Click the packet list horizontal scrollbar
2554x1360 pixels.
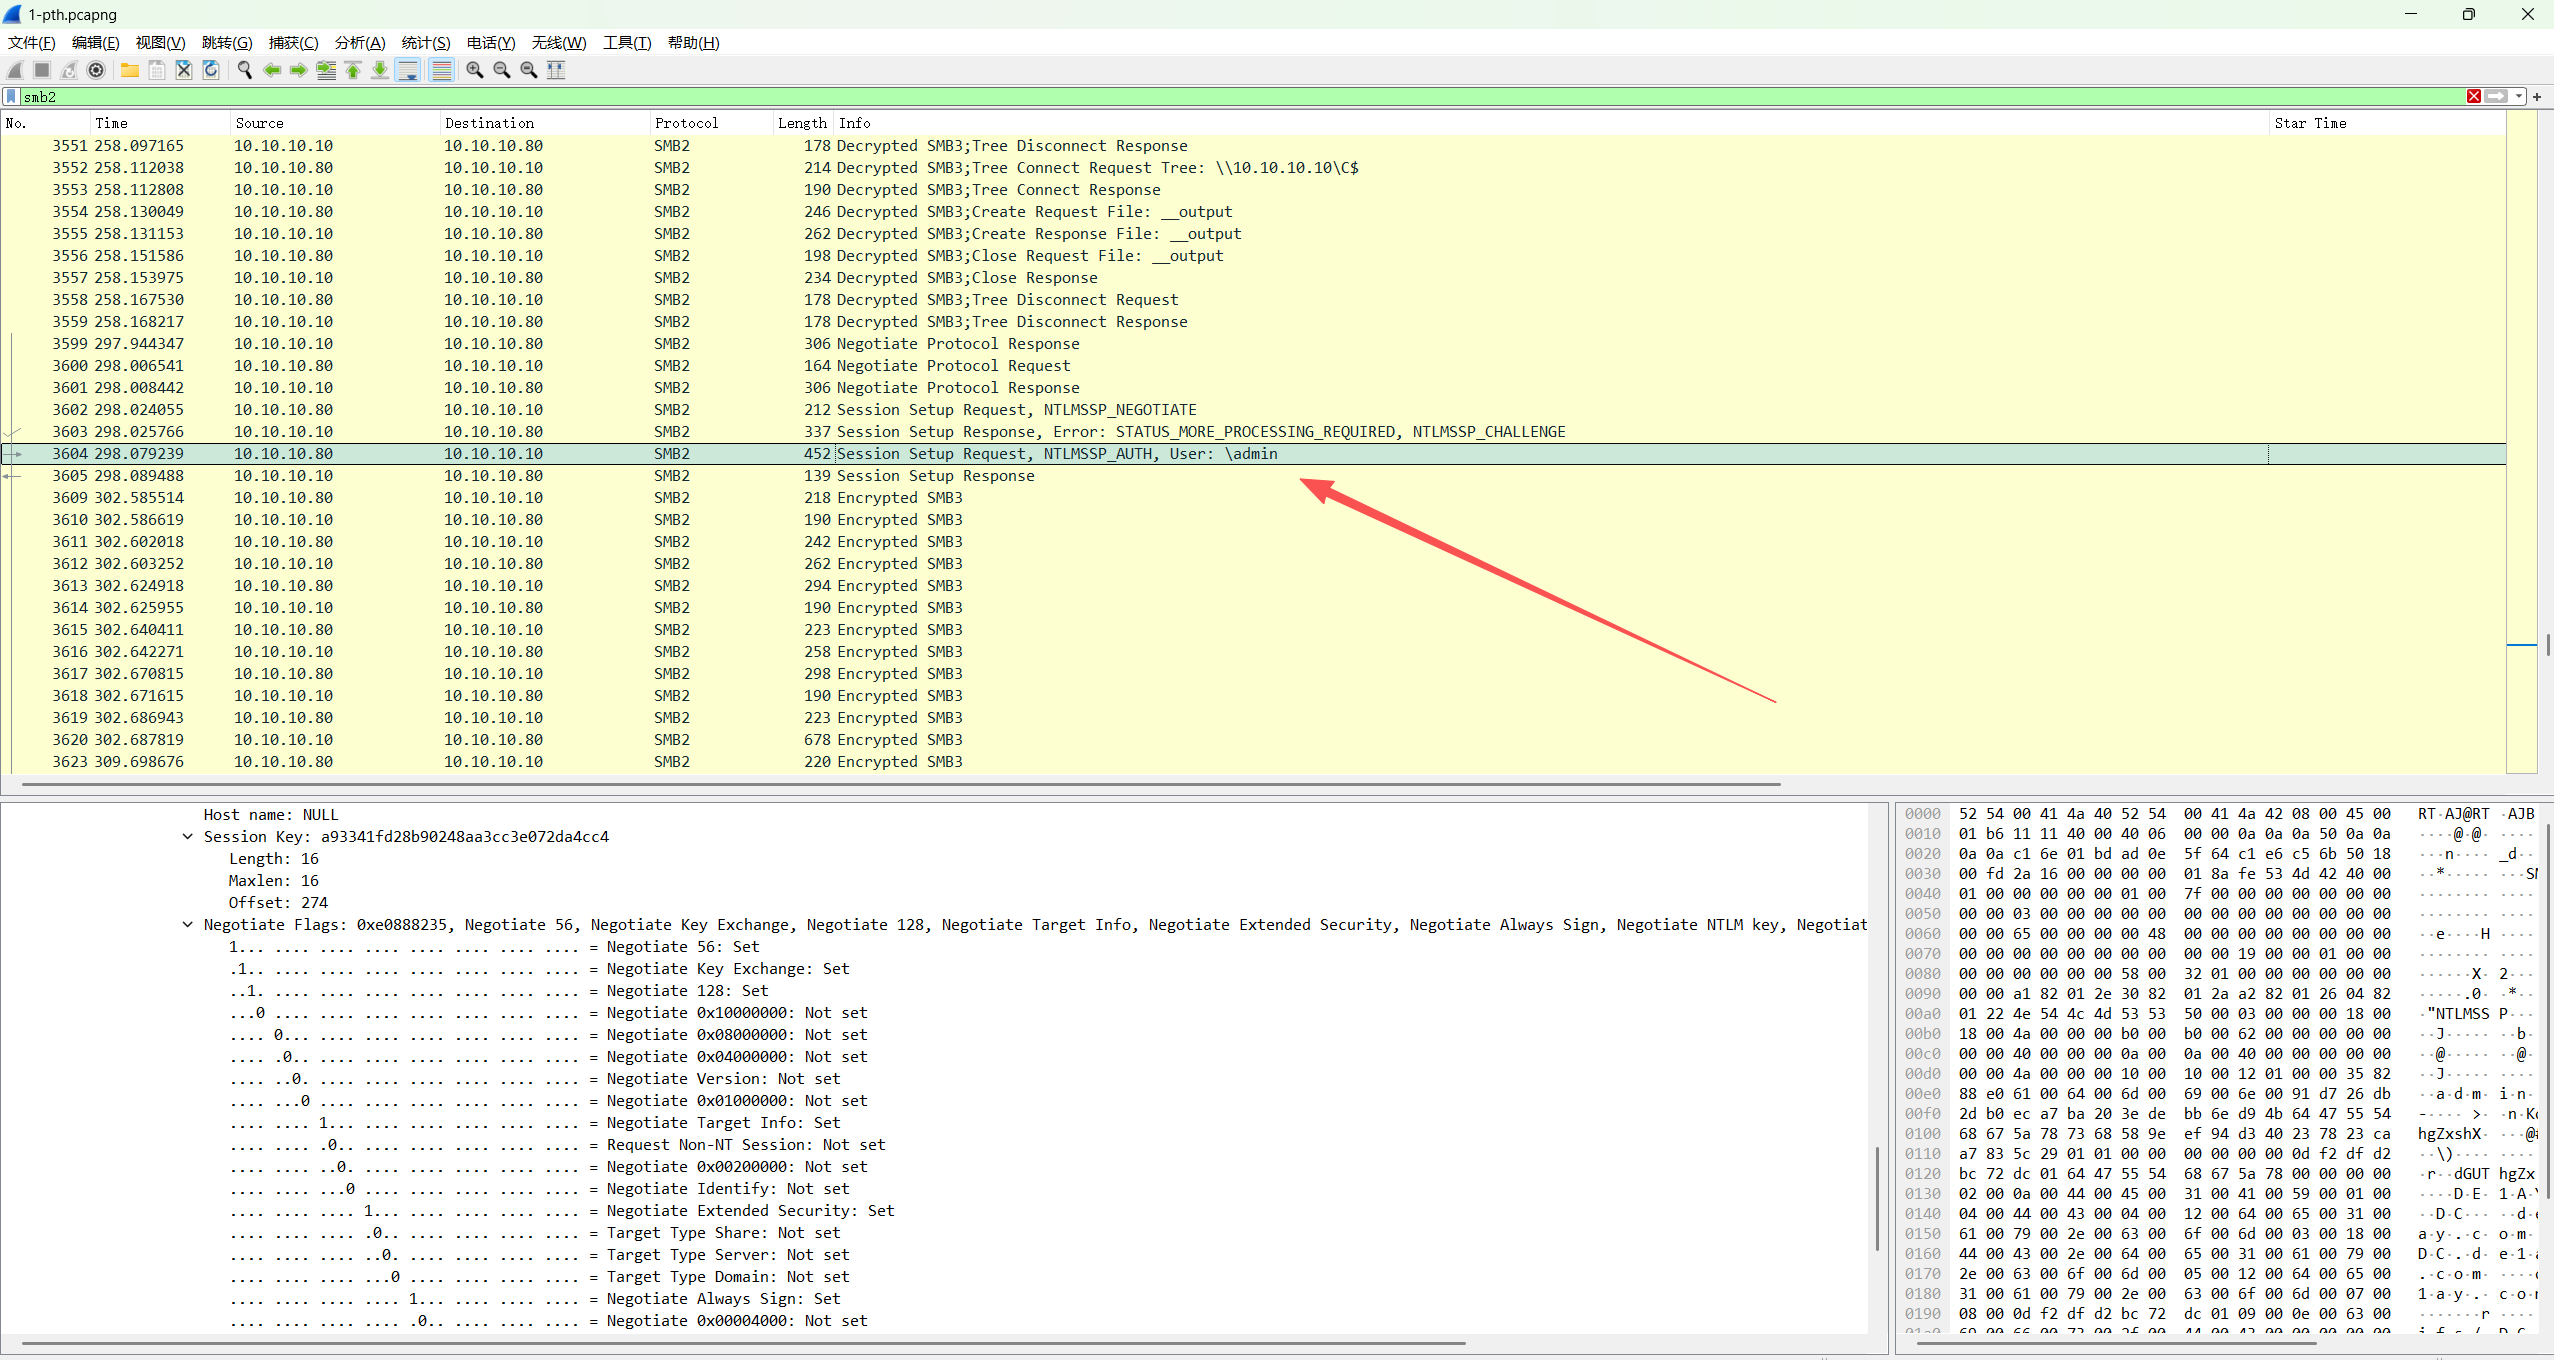(900, 784)
